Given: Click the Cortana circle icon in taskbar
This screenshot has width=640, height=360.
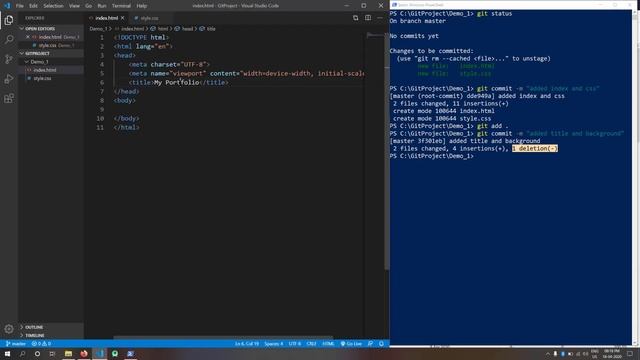Looking at the screenshot, I should pyautogui.click(x=37, y=353).
